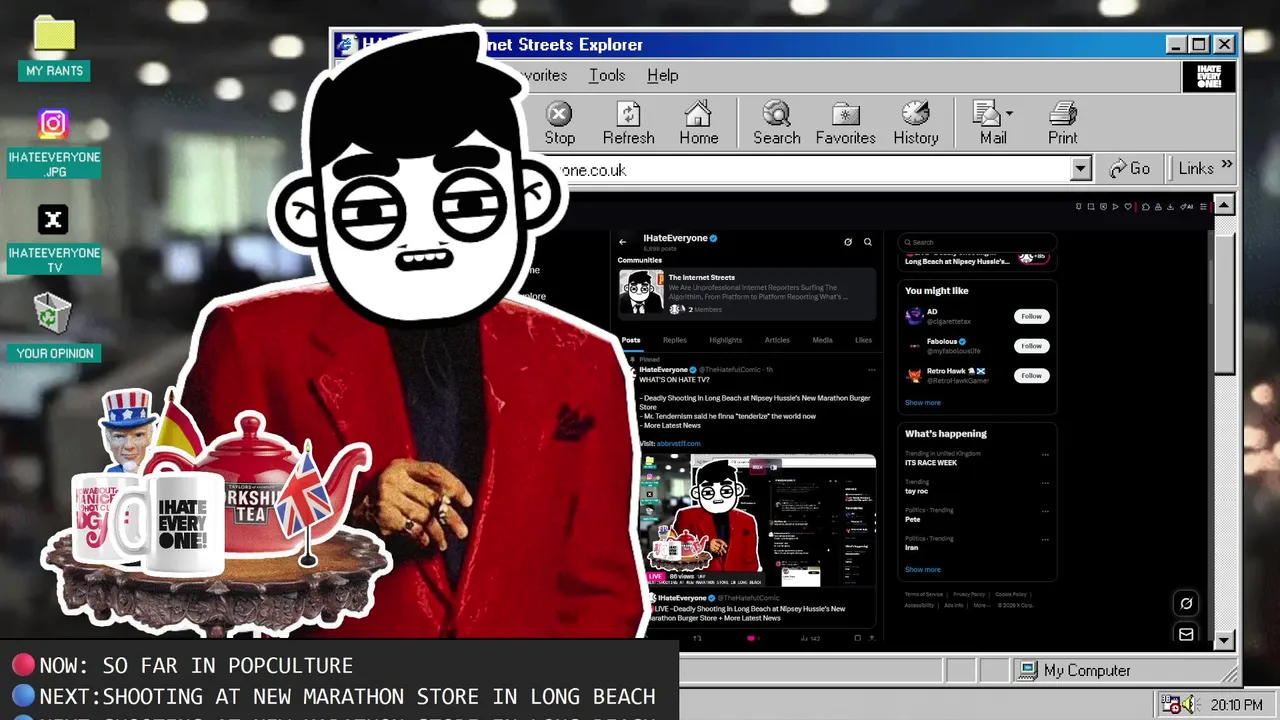Click Show more under You might like
The width and height of the screenshot is (1280, 720).
pos(922,403)
